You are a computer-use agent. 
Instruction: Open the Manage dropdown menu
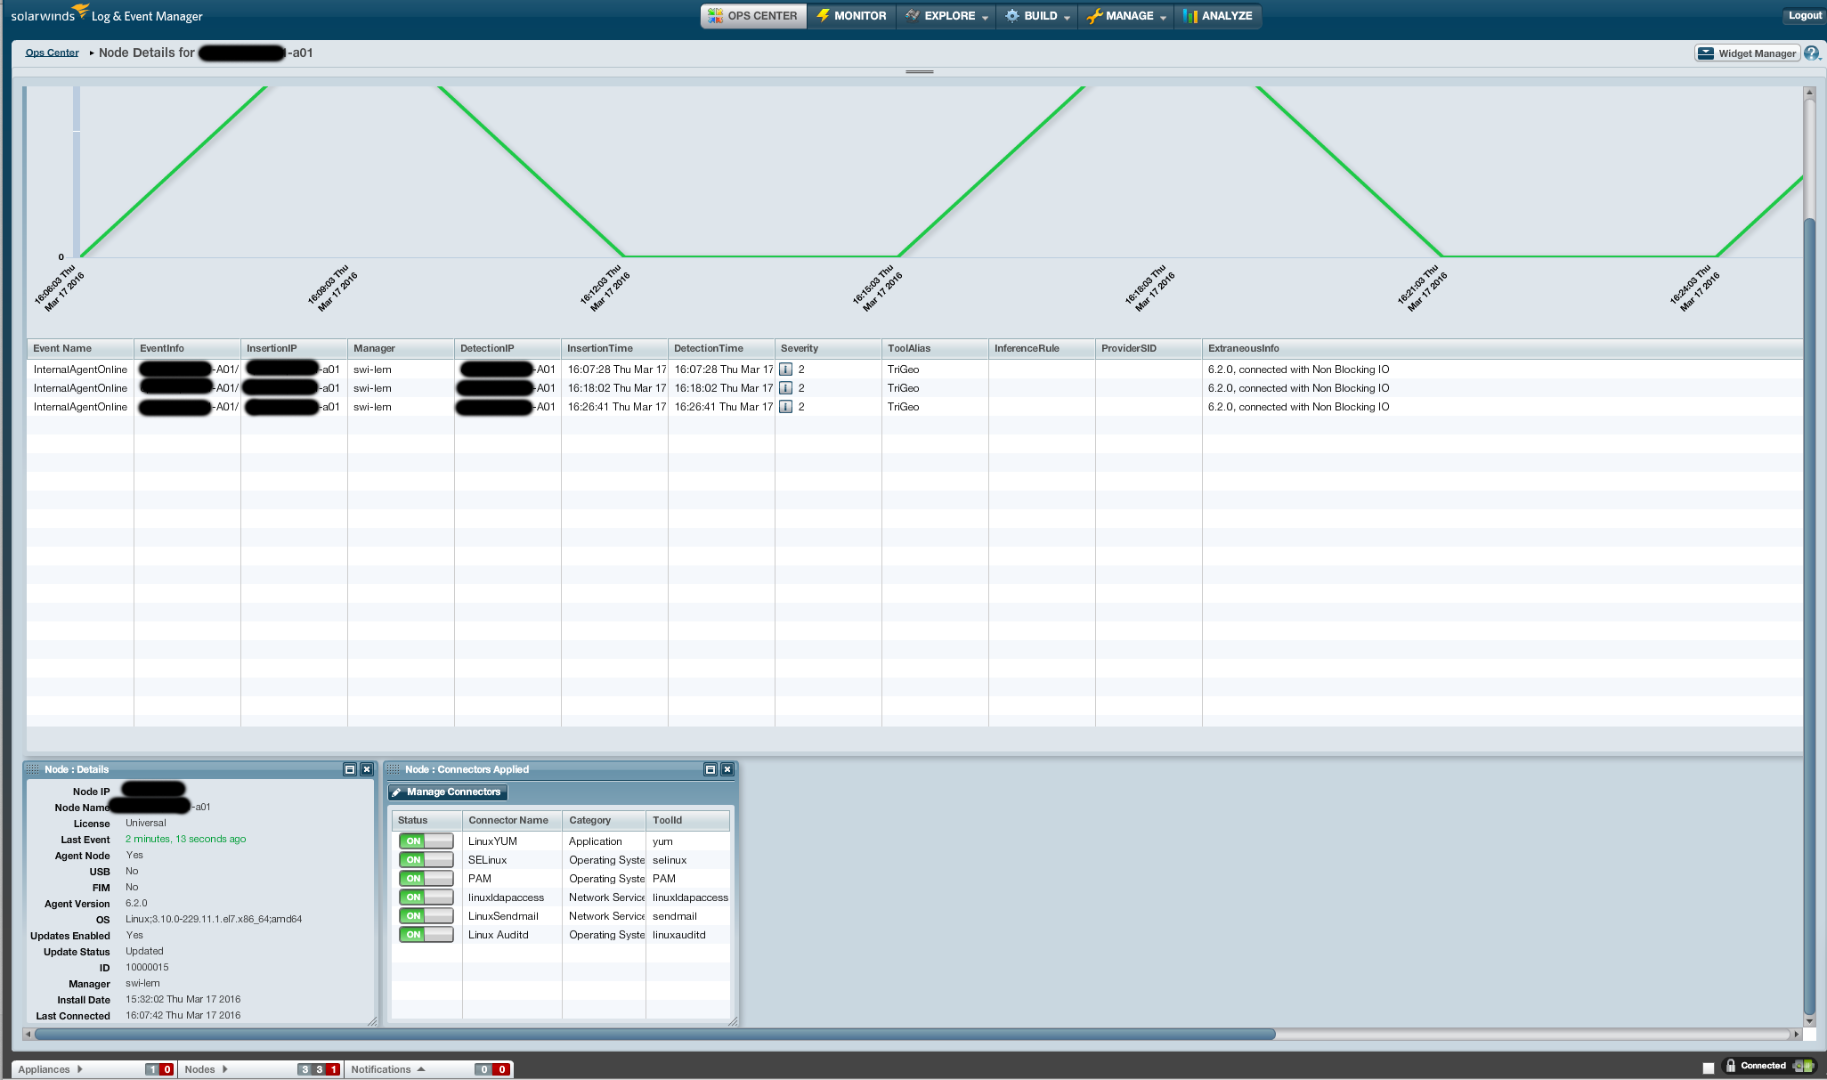[1127, 16]
